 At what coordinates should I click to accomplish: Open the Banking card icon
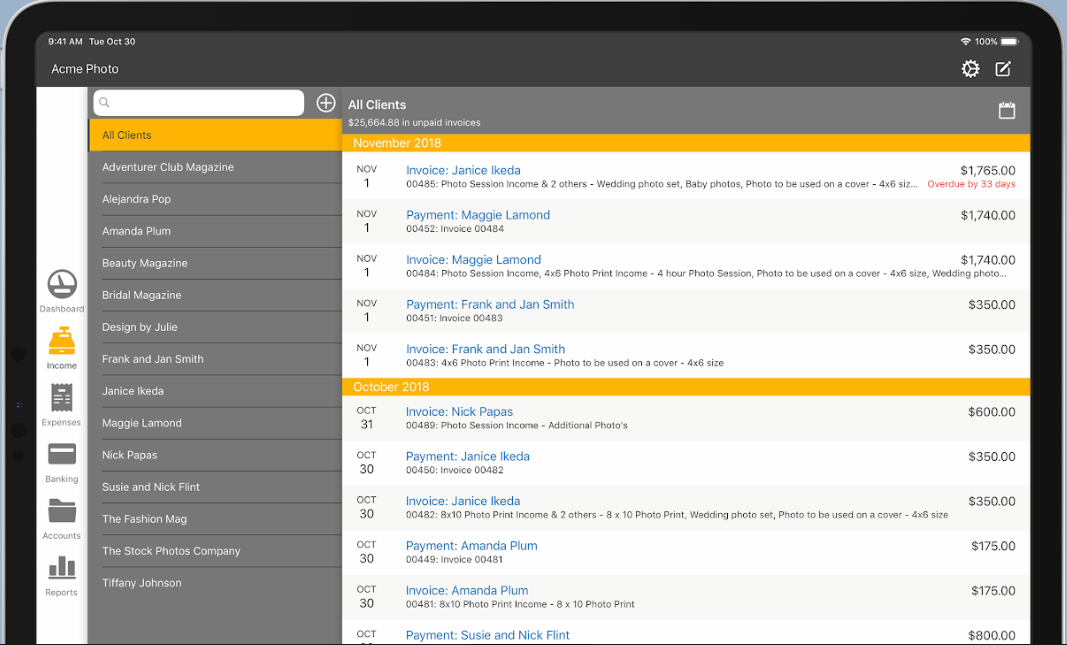tap(61, 456)
